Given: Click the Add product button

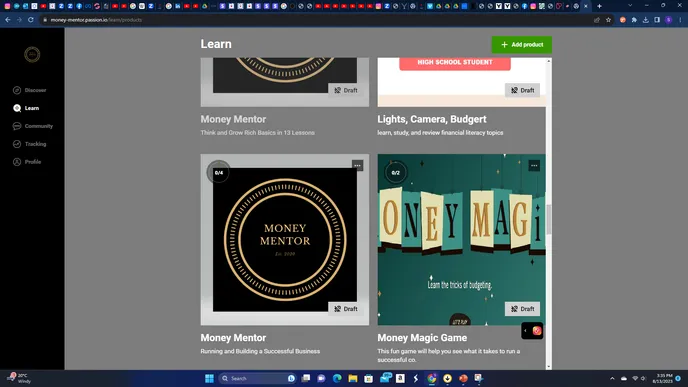Looking at the screenshot, I should [522, 45].
